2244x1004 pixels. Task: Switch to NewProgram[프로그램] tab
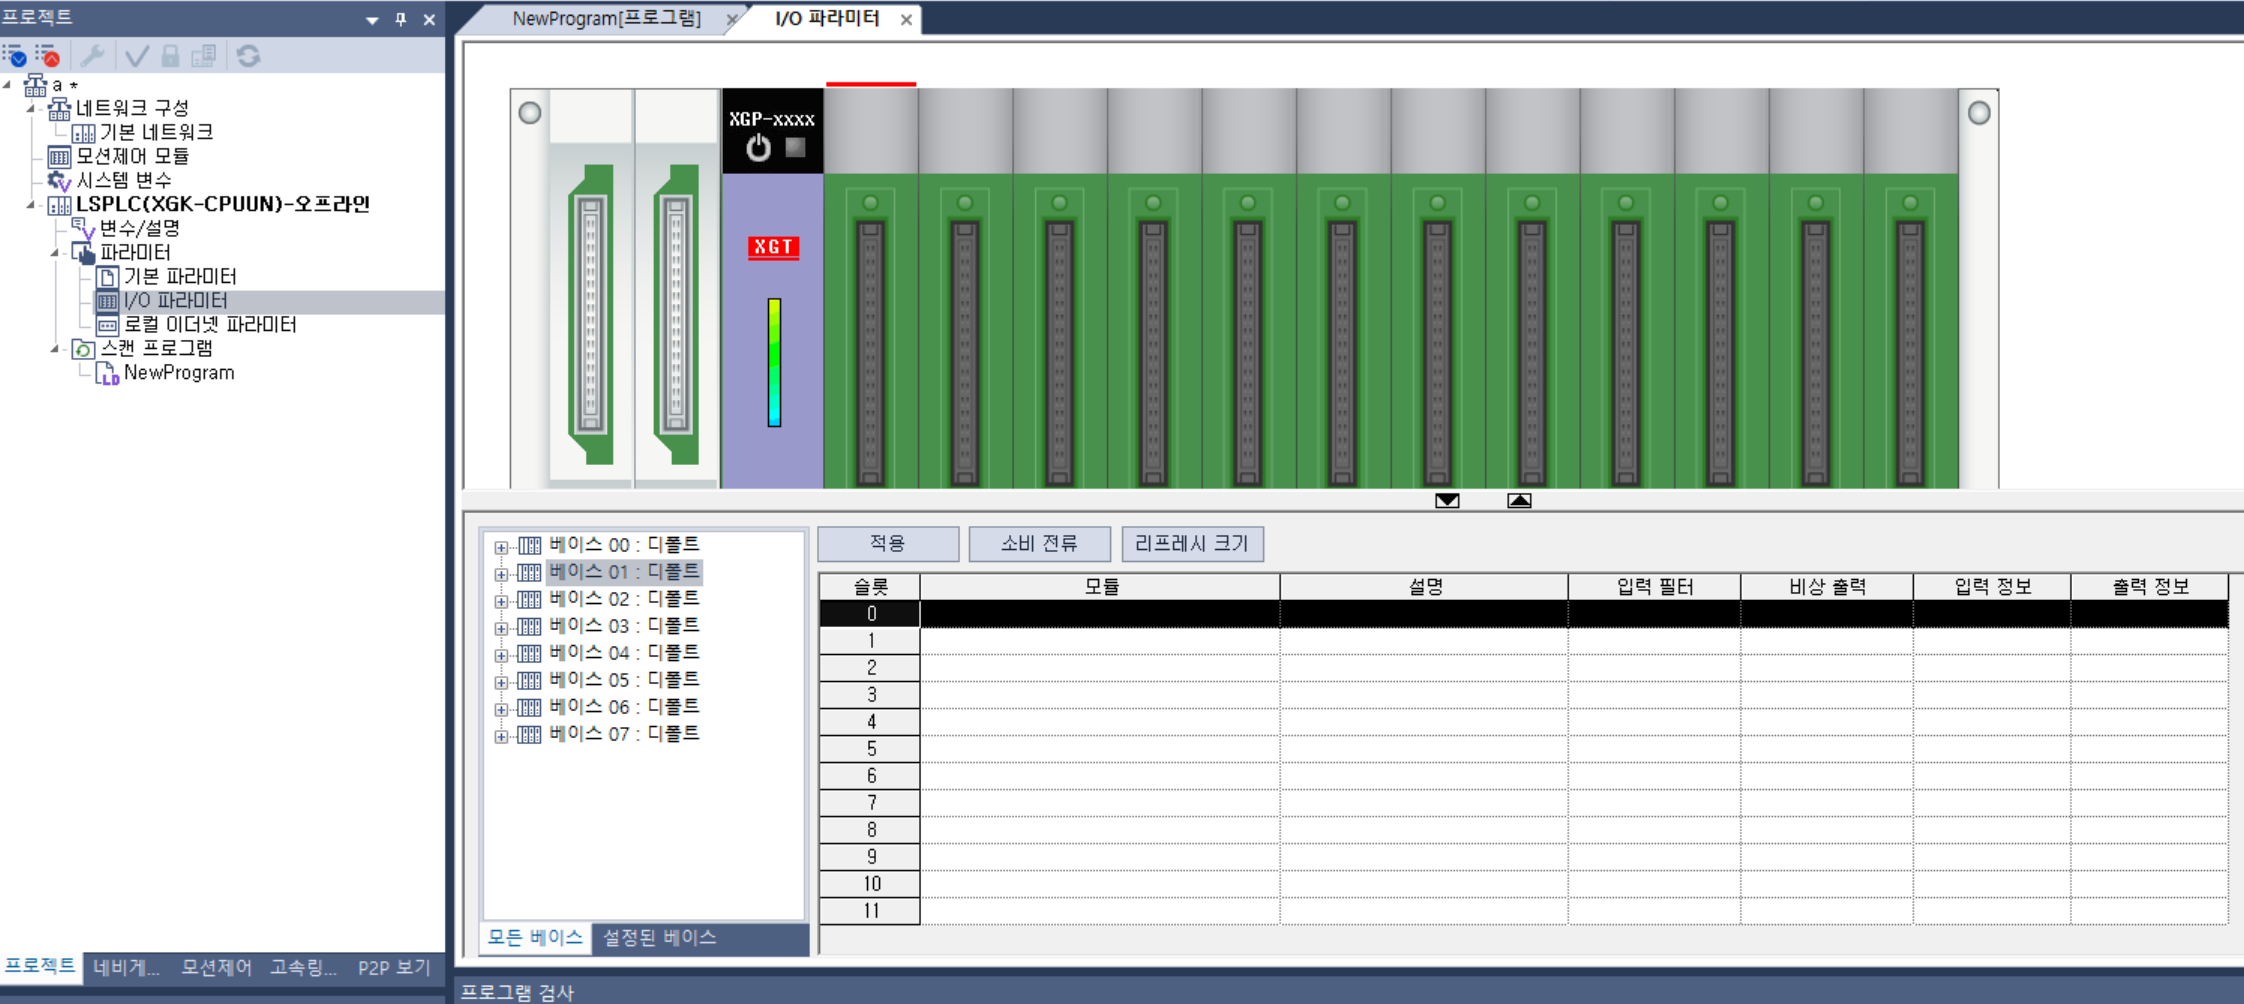point(606,19)
